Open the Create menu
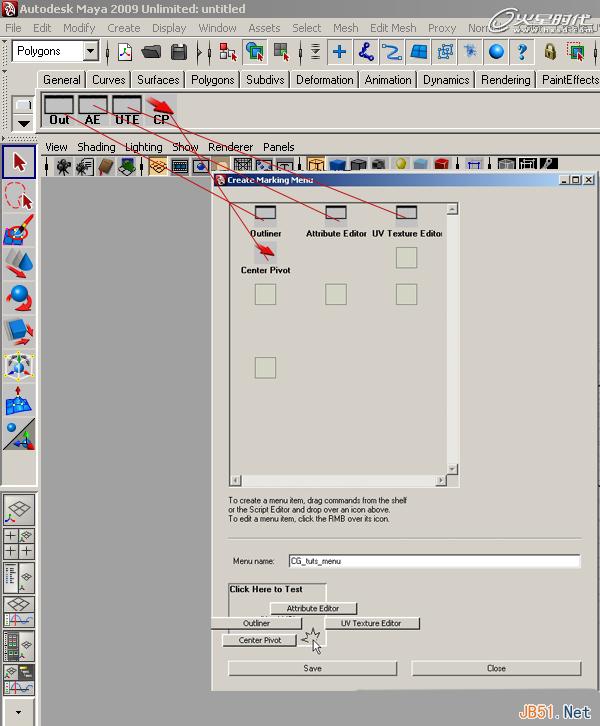Screen dimensions: 600x726 tap(124, 28)
